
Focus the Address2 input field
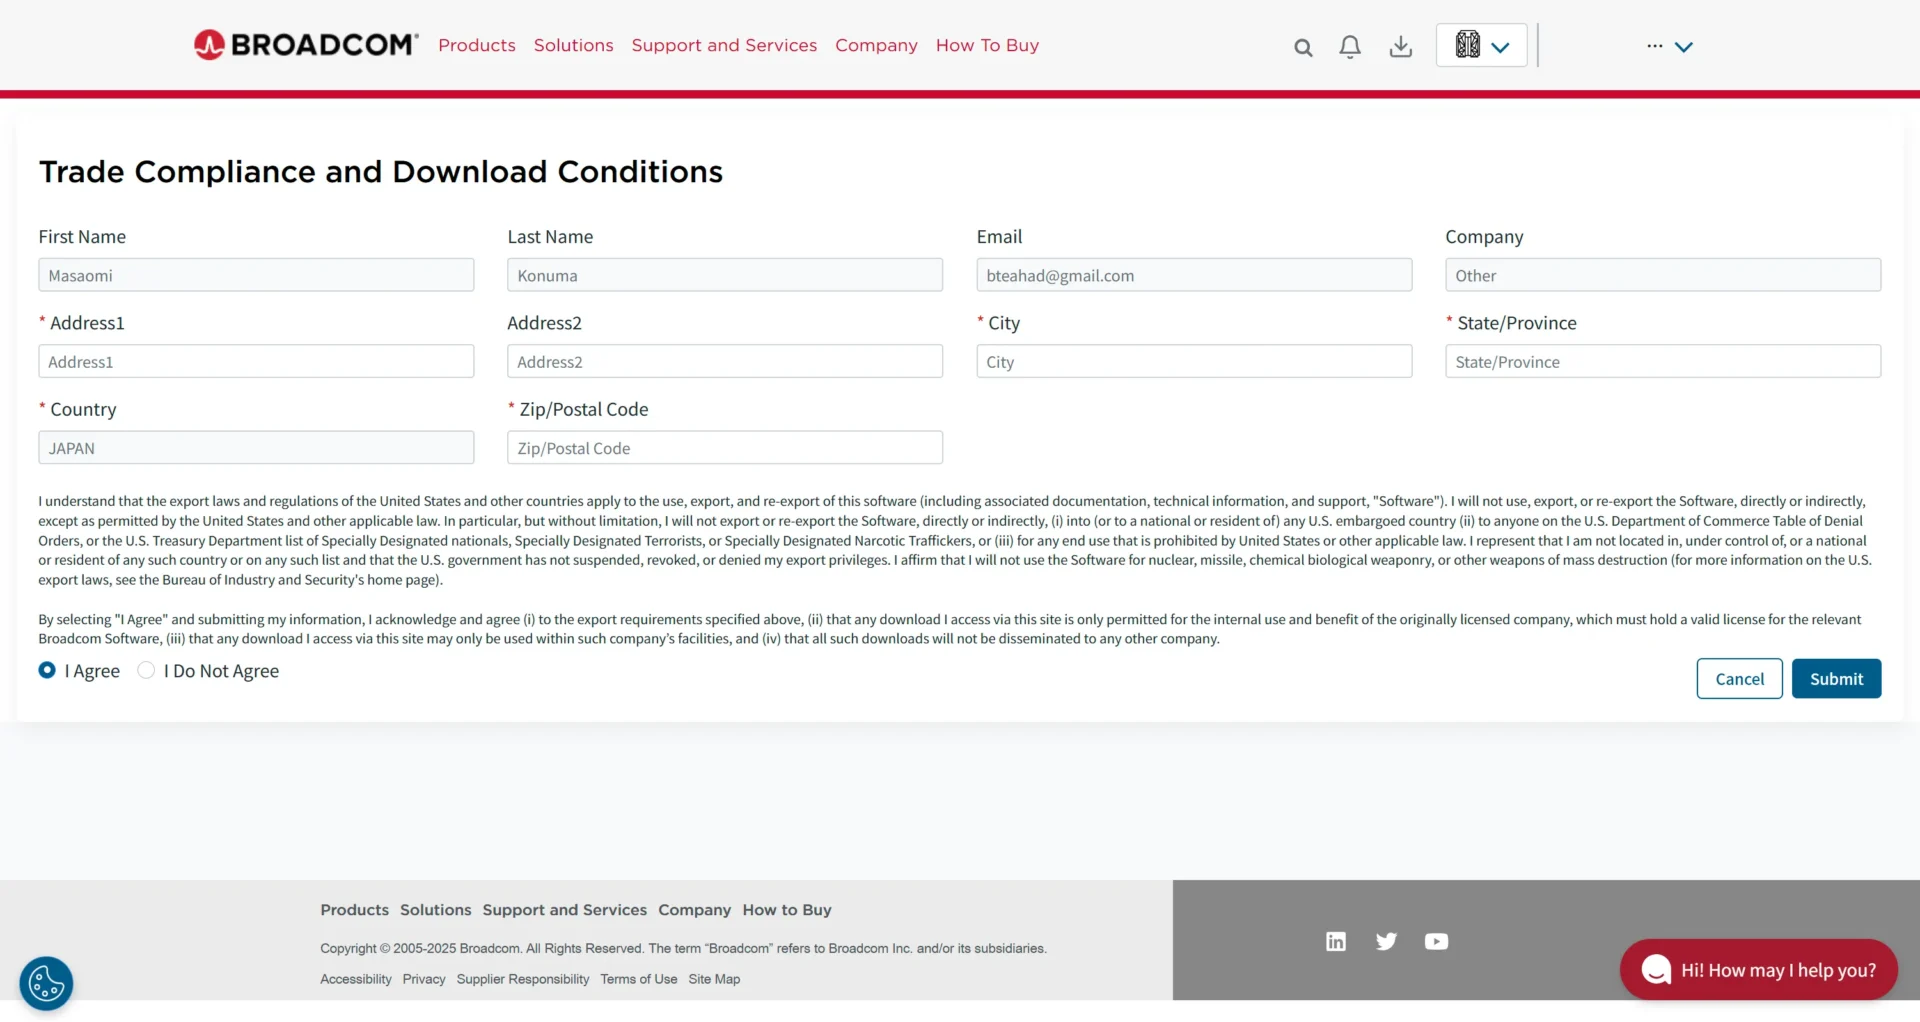tap(725, 361)
